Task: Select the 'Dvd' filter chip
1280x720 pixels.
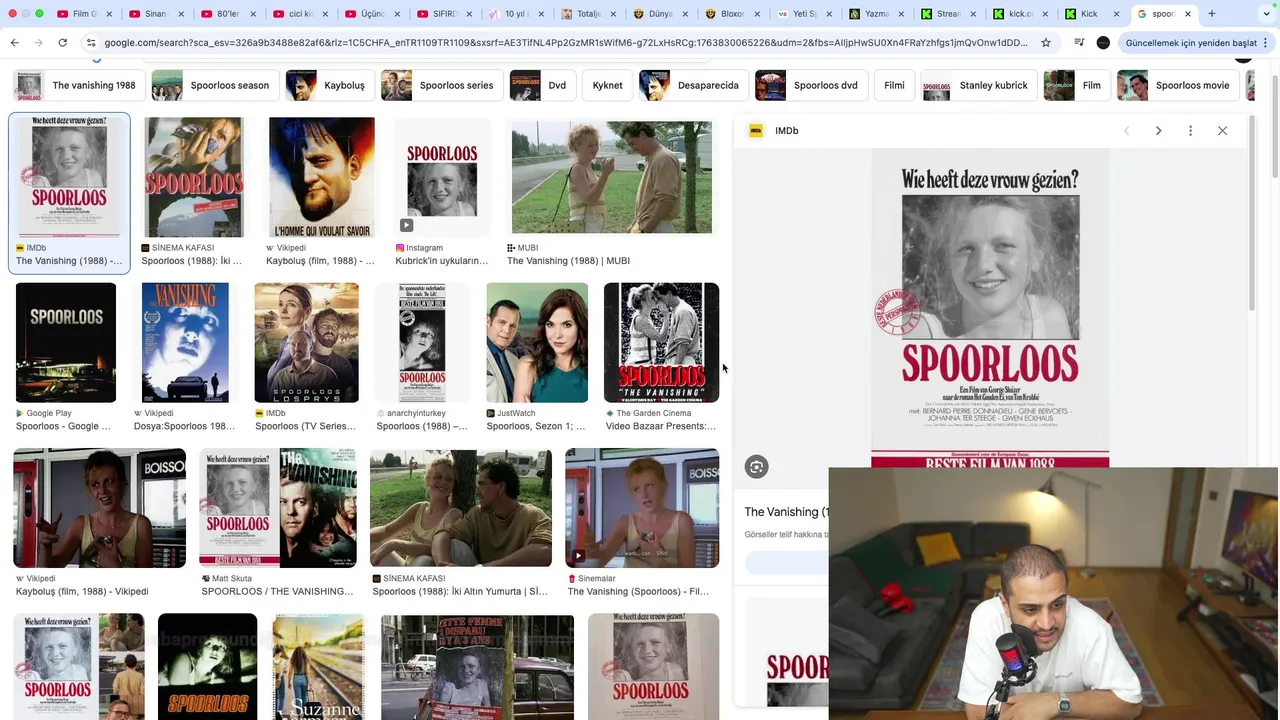Action: pyautogui.click(x=541, y=85)
